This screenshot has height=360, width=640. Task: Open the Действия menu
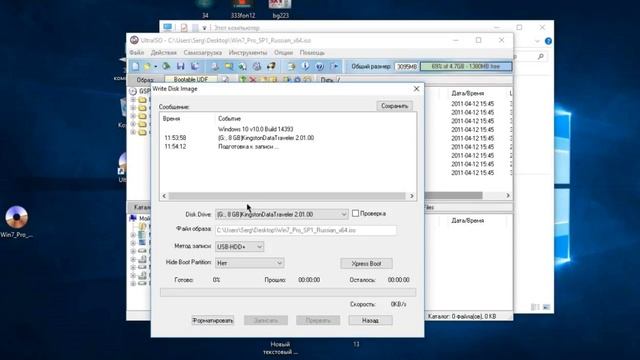click(x=164, y=53)
